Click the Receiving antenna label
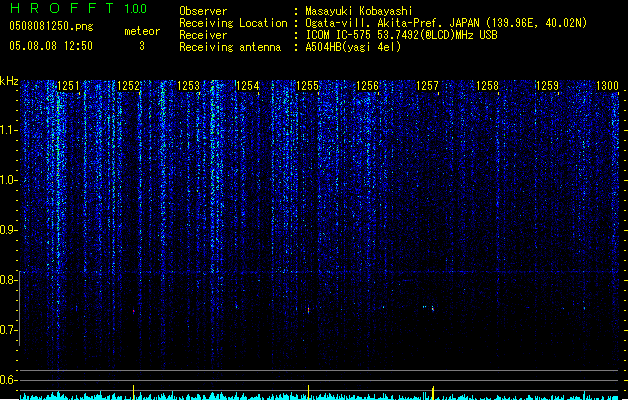This screenshot has width=629, height=400. 230,47
